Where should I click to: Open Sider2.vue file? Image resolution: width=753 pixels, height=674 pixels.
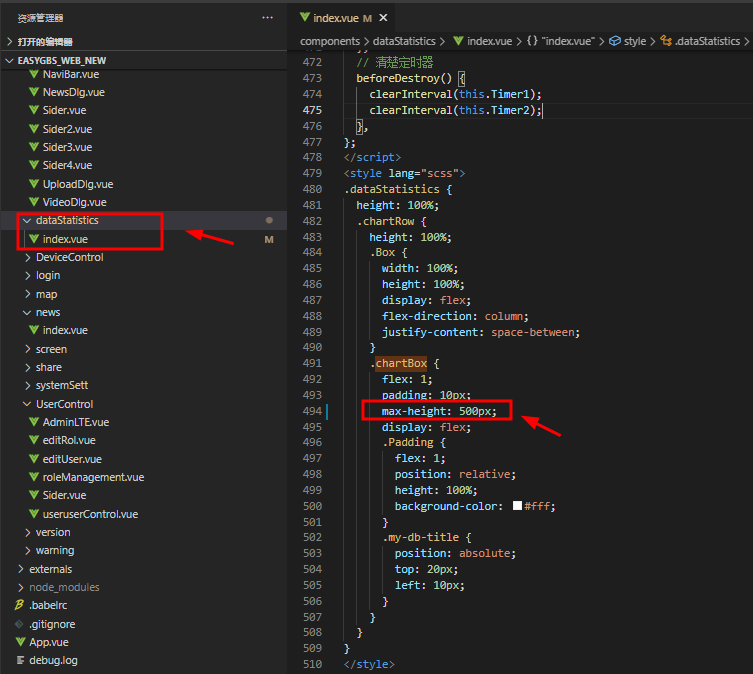click(x=67, y=129)
